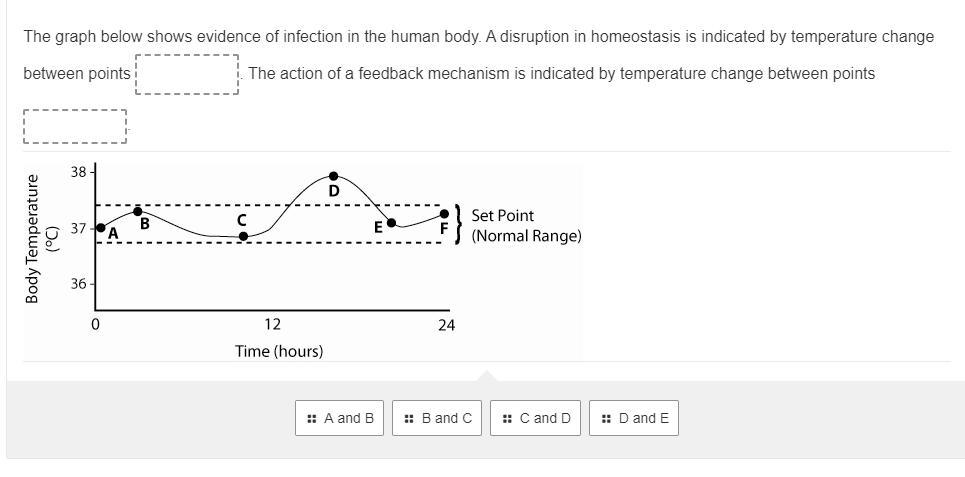Click the point E dot on the graph
The width and height of the screenshot is (965, 477).
(391, 222)
